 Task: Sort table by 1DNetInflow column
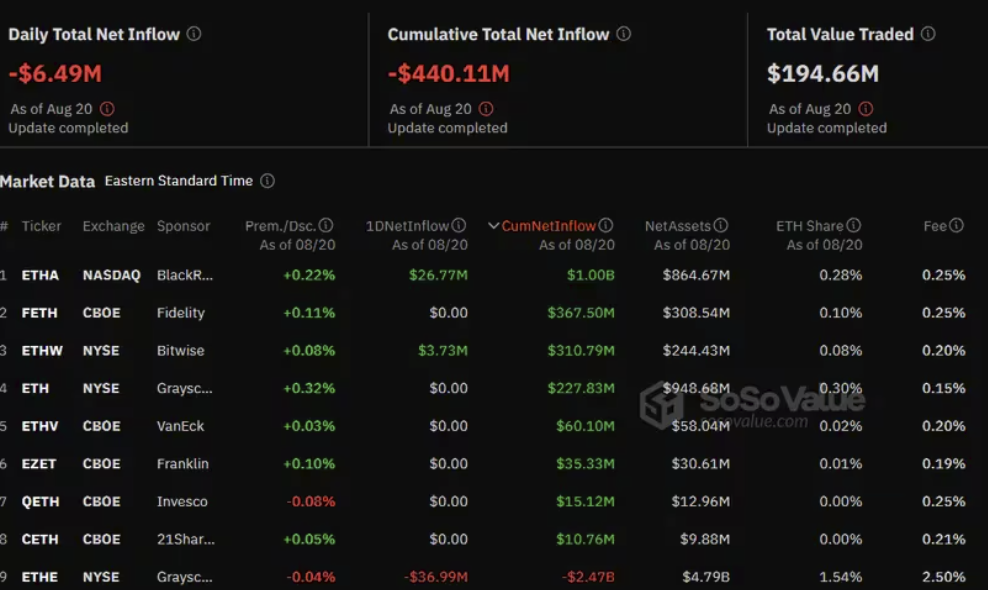[407, 226]
